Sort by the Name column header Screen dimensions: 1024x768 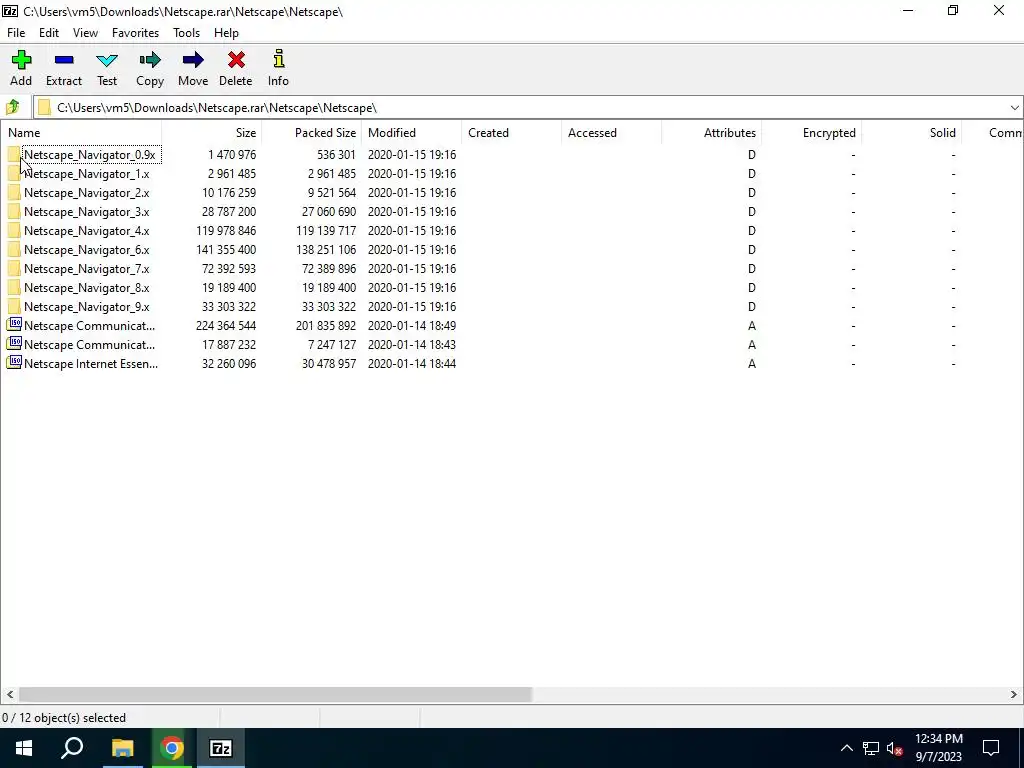(81, 133)
